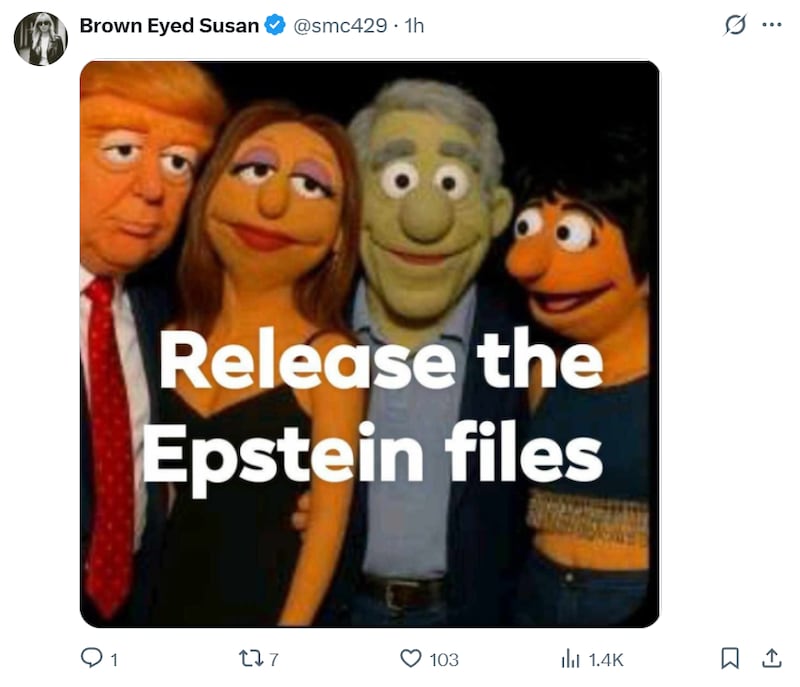View who liked by clicking 103
This screenshot has height=687, width=800.
[446, 660]
